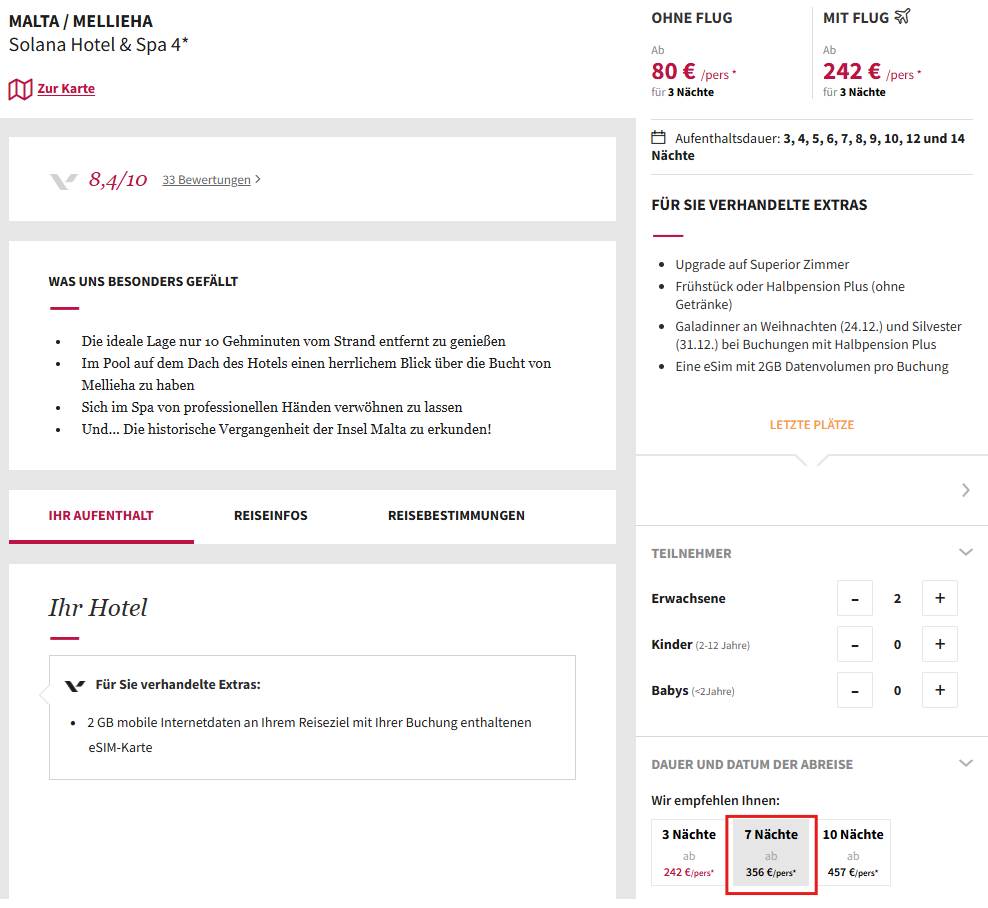This screenshot has height=908, width=988.
Task: Click the calendar icon beside Aufenthaltsdauer
Action: pos(658,137)
